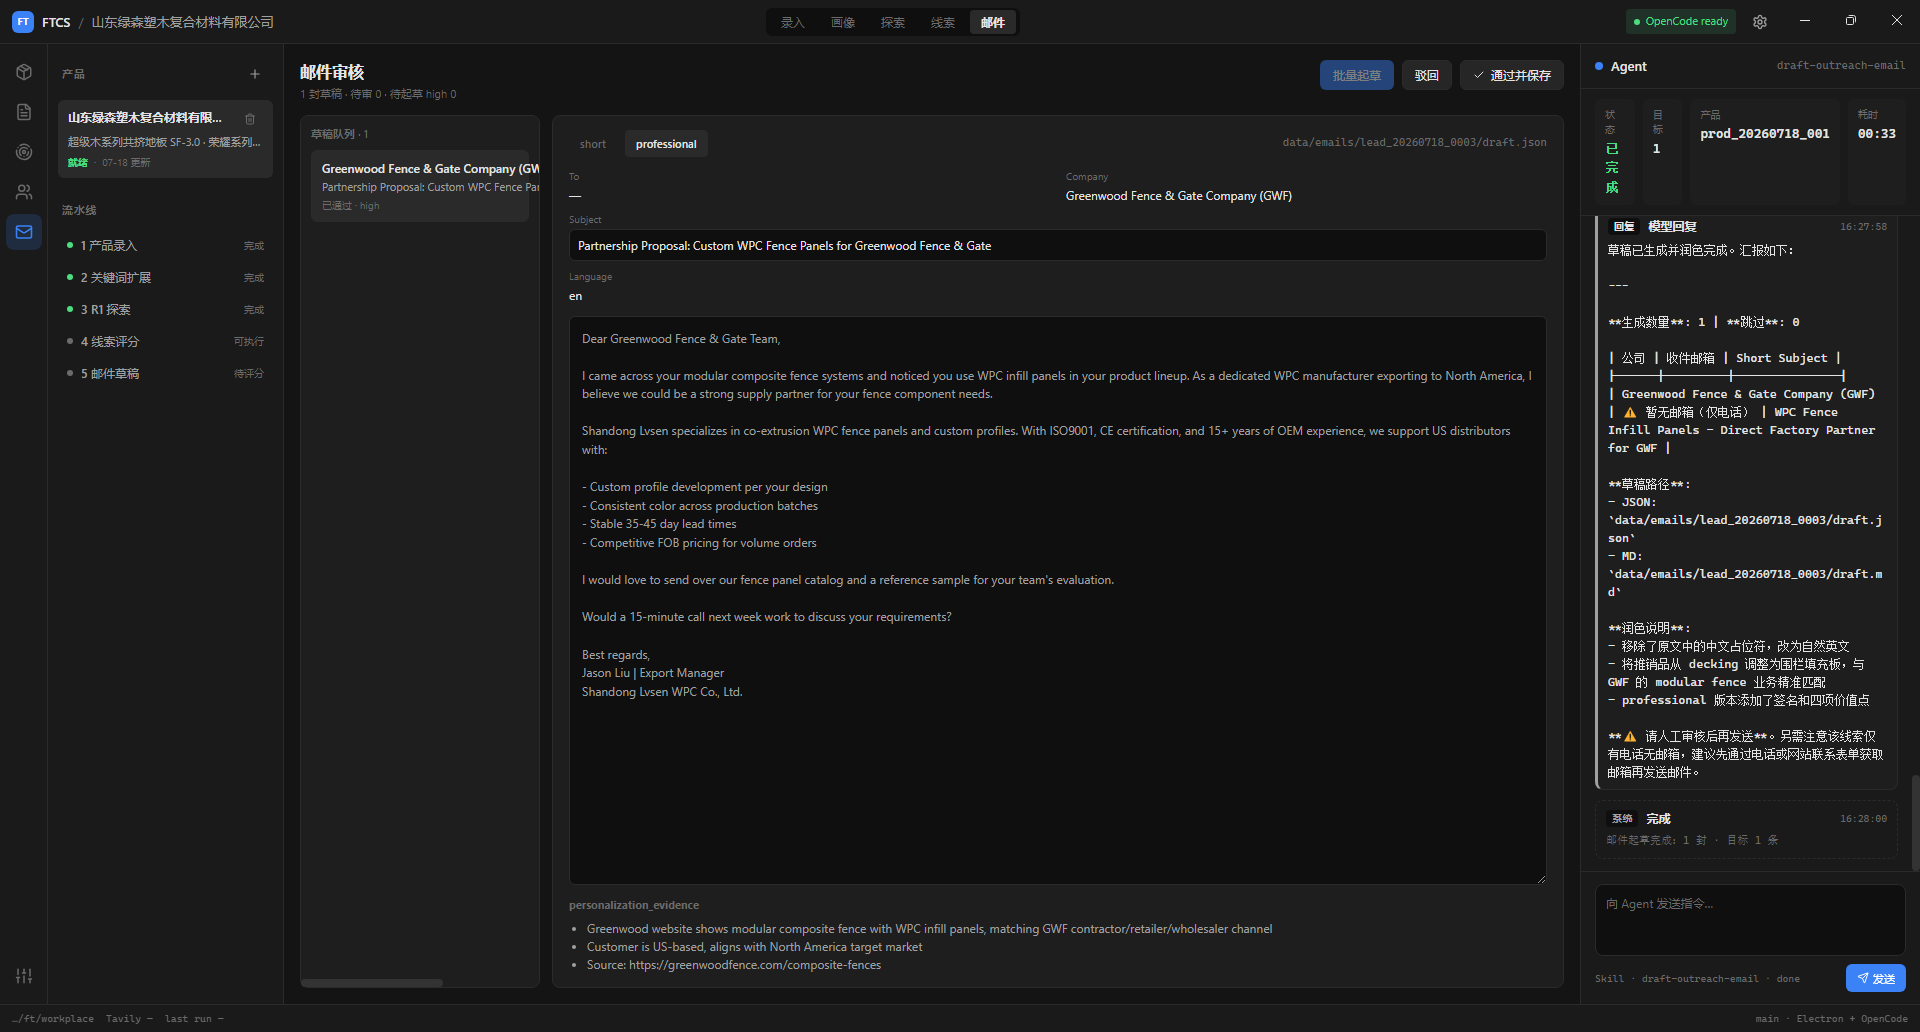Viewport: 1920px width, 1032px height.
Task: Switch to the 线索 tab
Action: point(943,22)
